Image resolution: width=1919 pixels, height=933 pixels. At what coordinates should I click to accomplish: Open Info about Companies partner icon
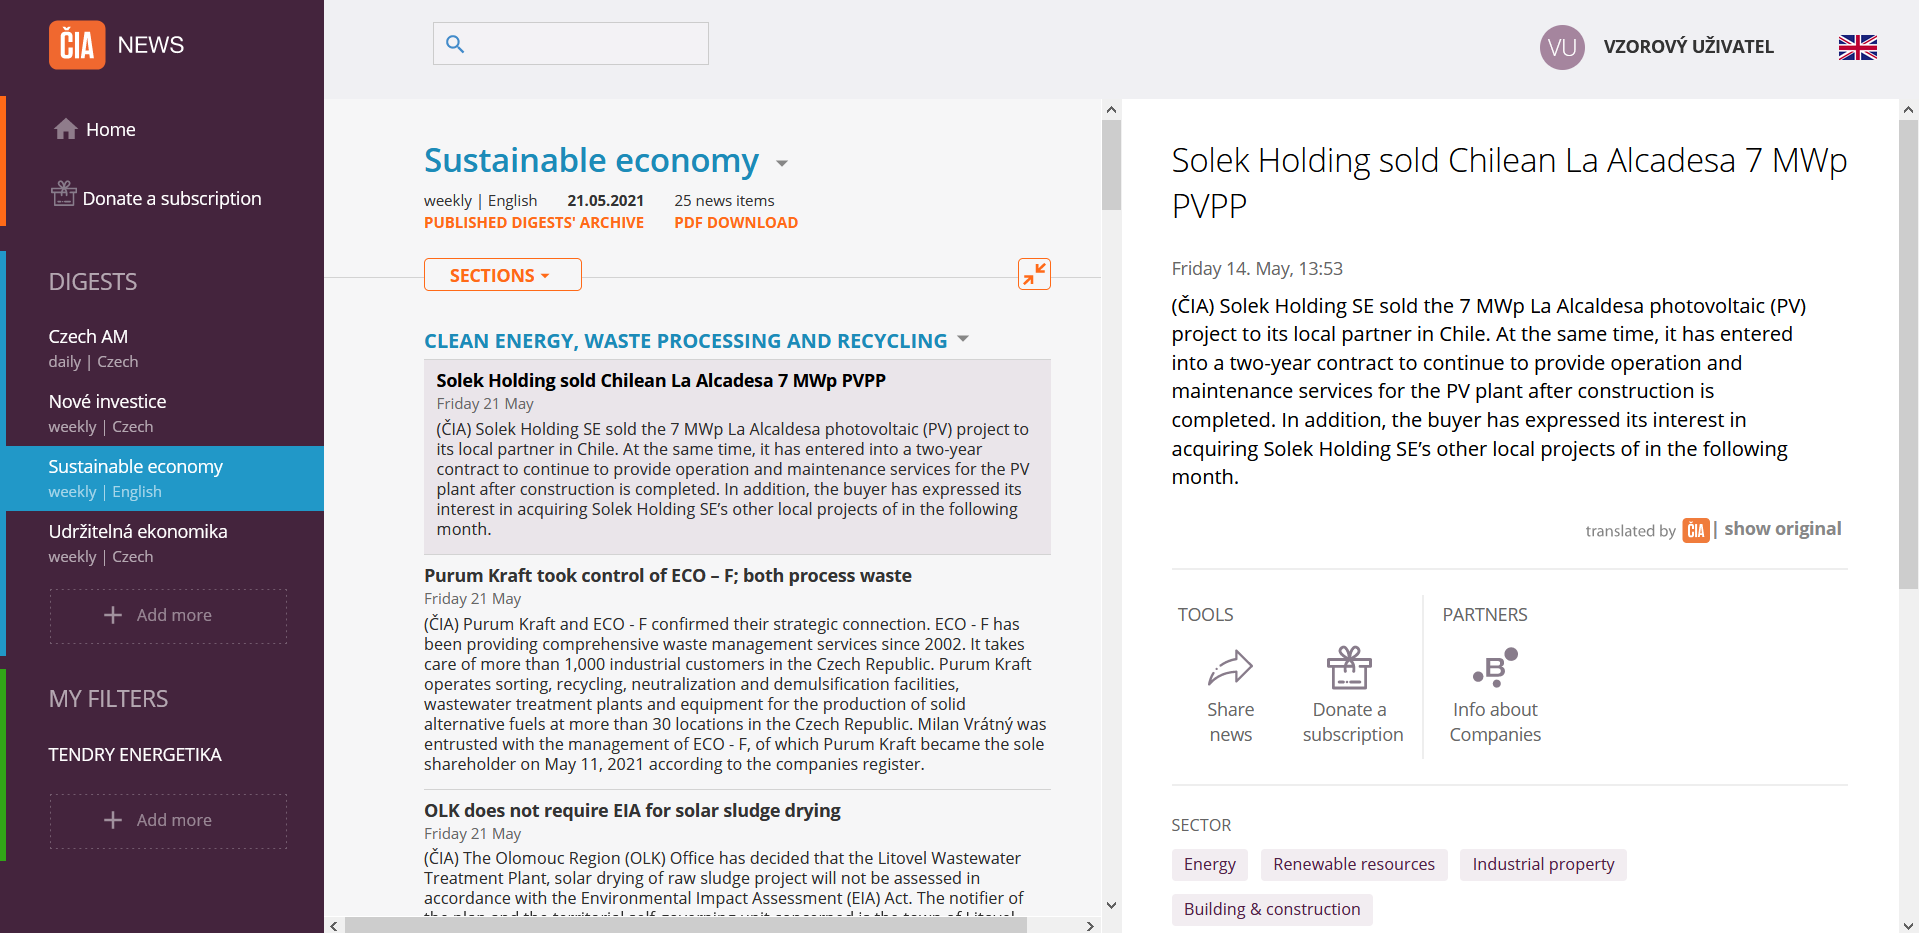[x=1495, y=668]
